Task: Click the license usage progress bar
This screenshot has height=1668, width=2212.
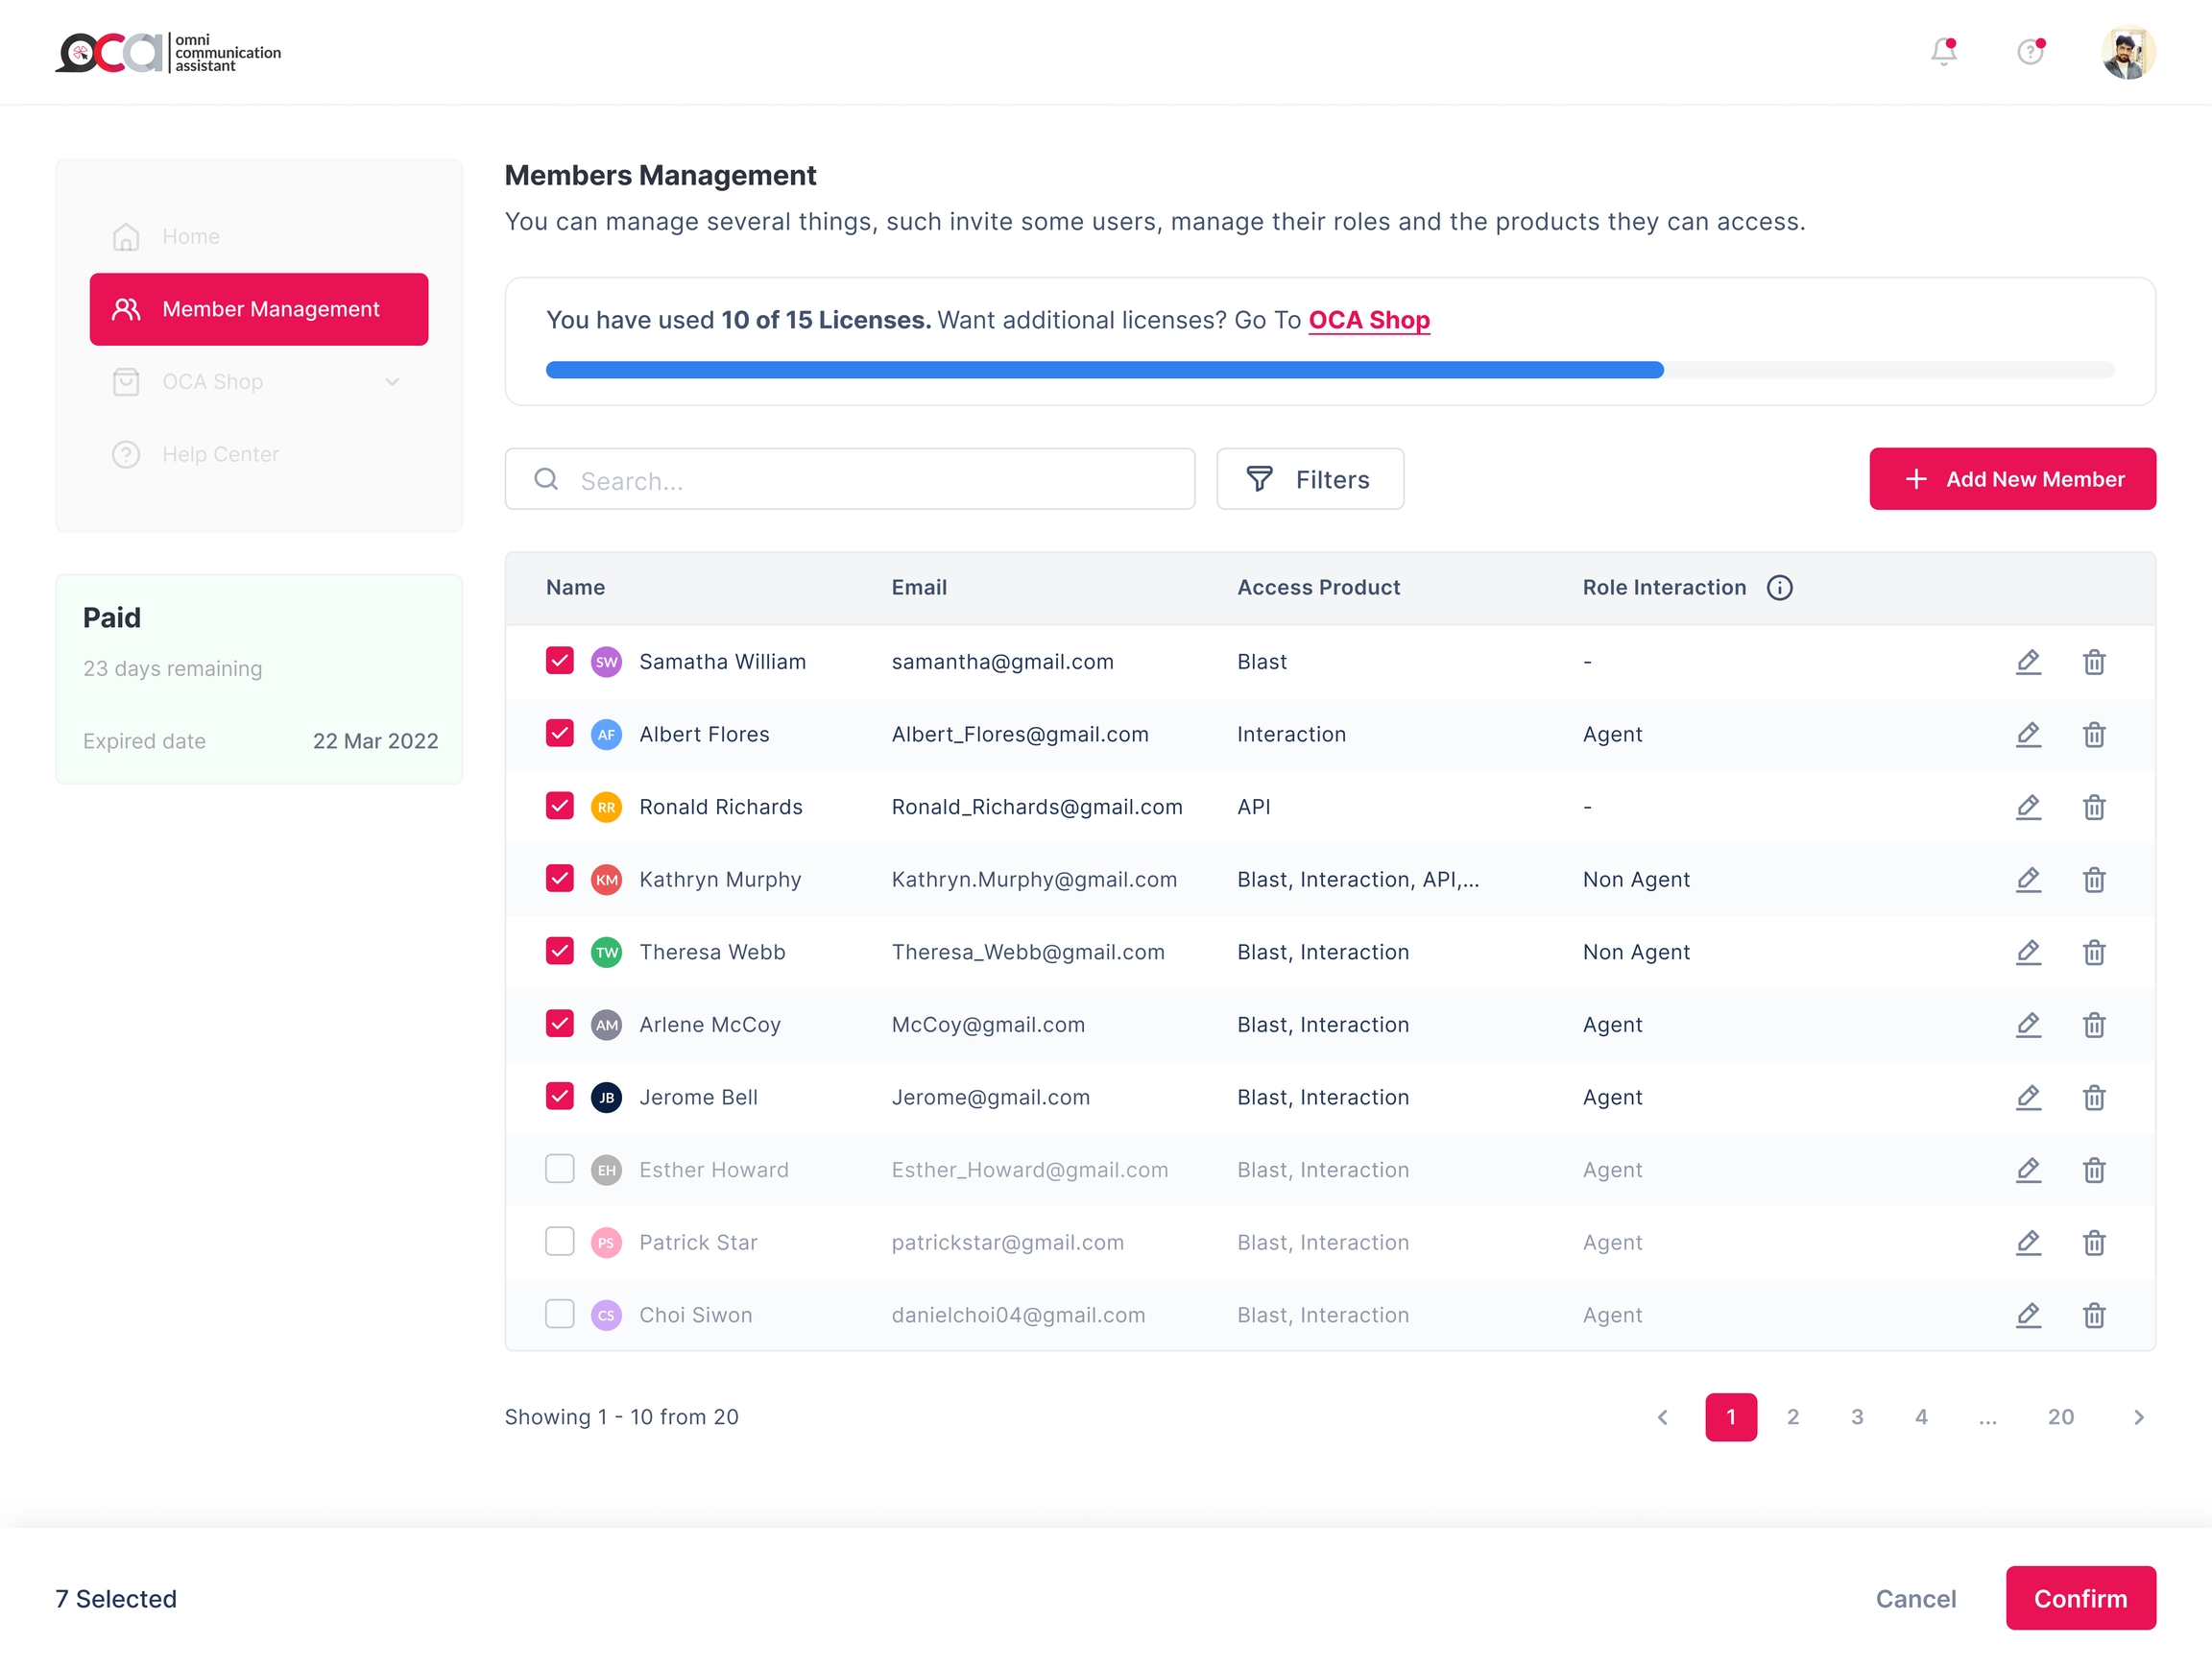Action: pyautogui.click(x=1329, y=371)
